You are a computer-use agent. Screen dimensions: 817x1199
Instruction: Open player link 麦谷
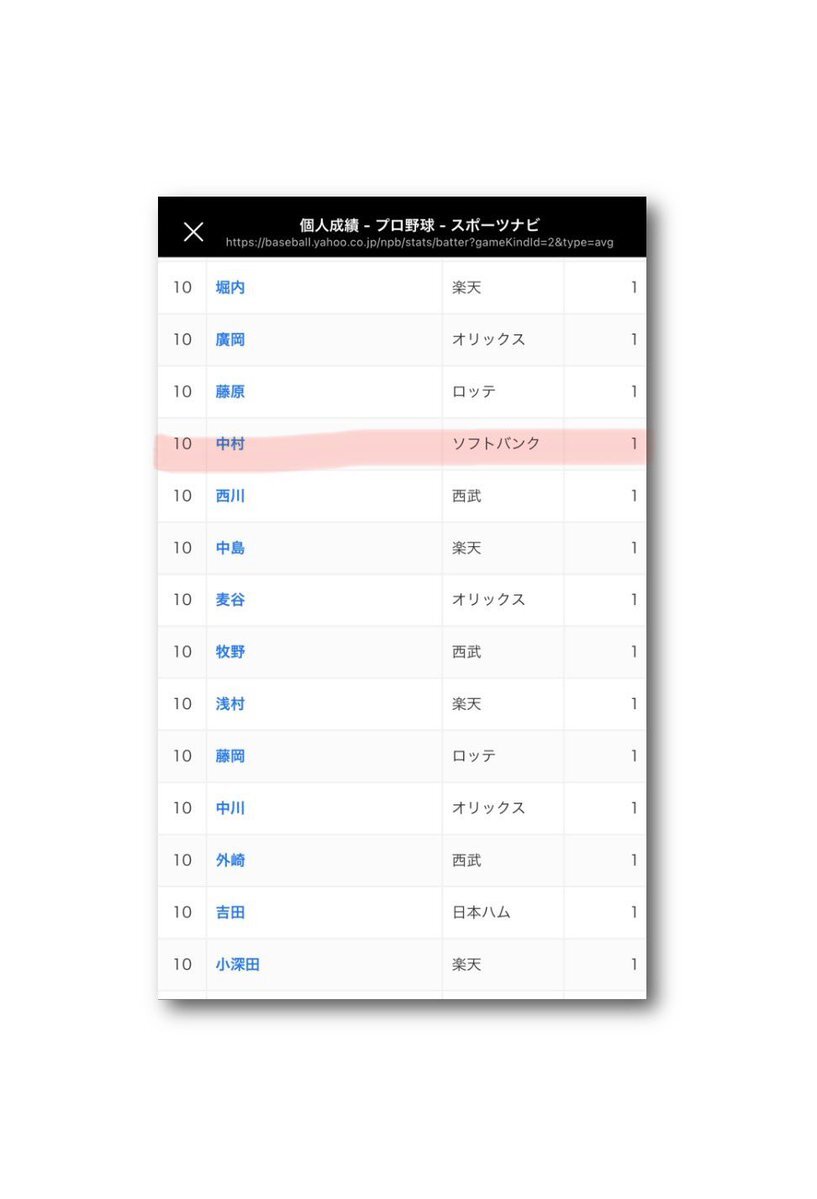(230, 600)
